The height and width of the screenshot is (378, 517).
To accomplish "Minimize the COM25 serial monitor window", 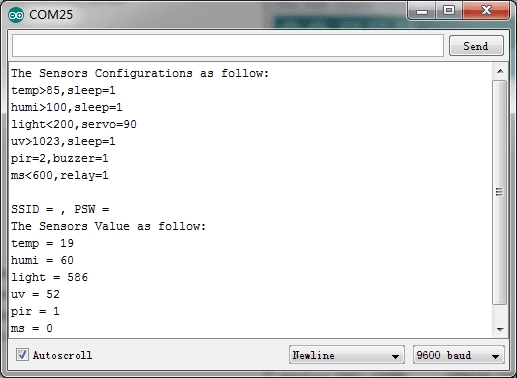I will coord(422,11).
